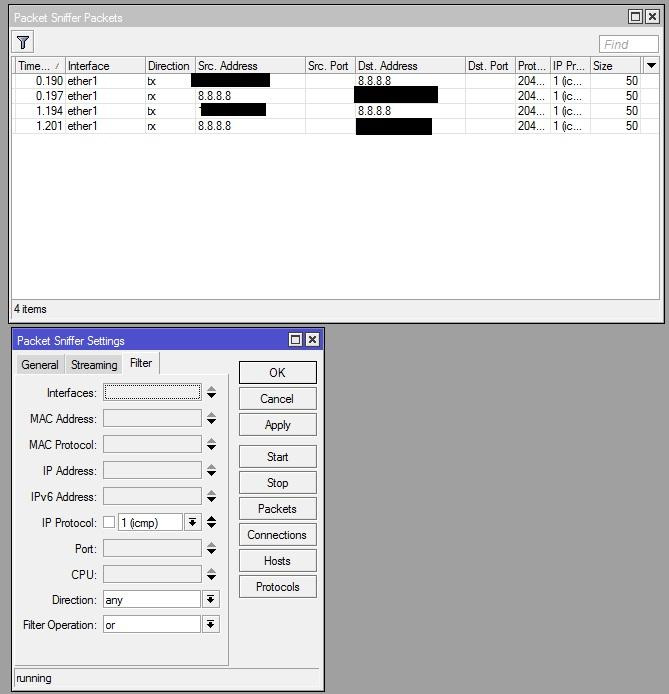This screenshot has width=669, height=694.
Task: Start the packet sniffer
Action: tap(277, 457)
